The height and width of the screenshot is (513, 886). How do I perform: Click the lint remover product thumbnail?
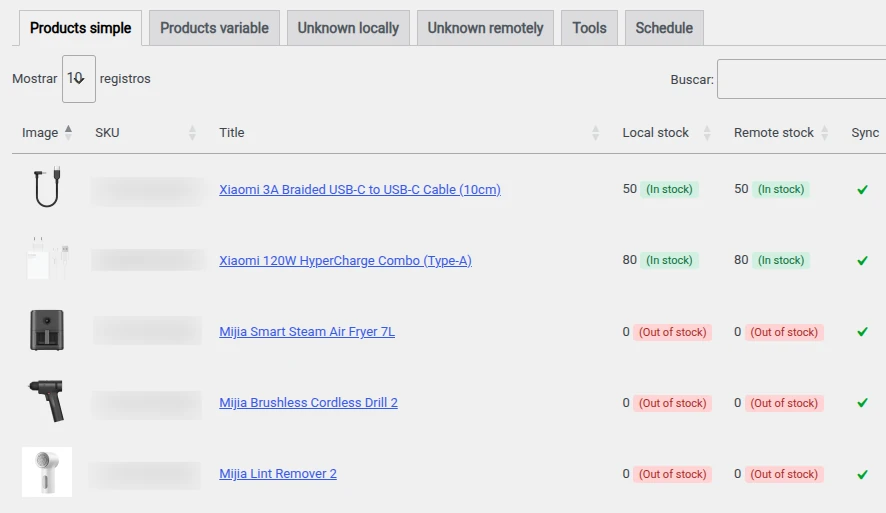(x=47, y=472)
